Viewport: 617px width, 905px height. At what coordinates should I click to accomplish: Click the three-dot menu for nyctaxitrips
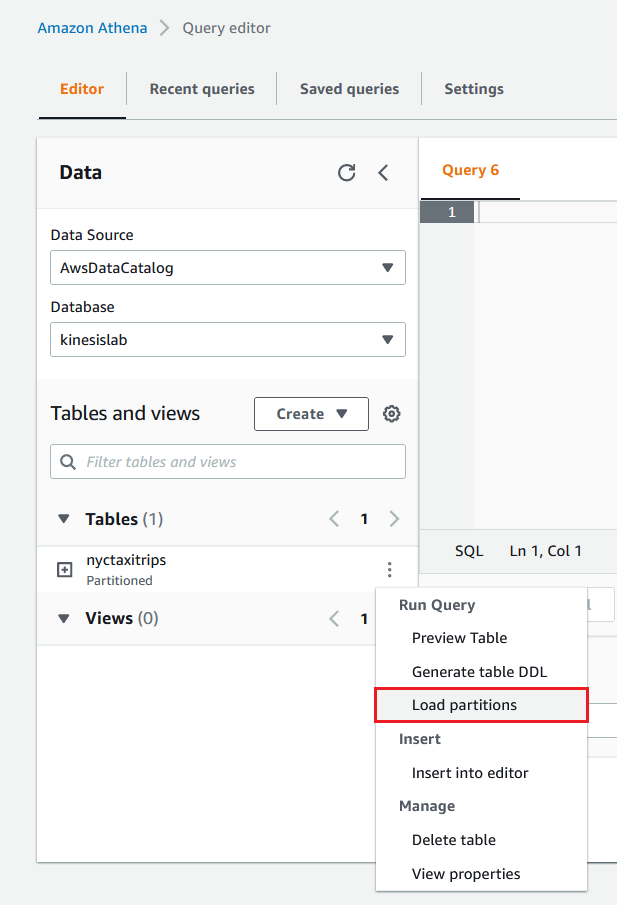pos(389,570)
